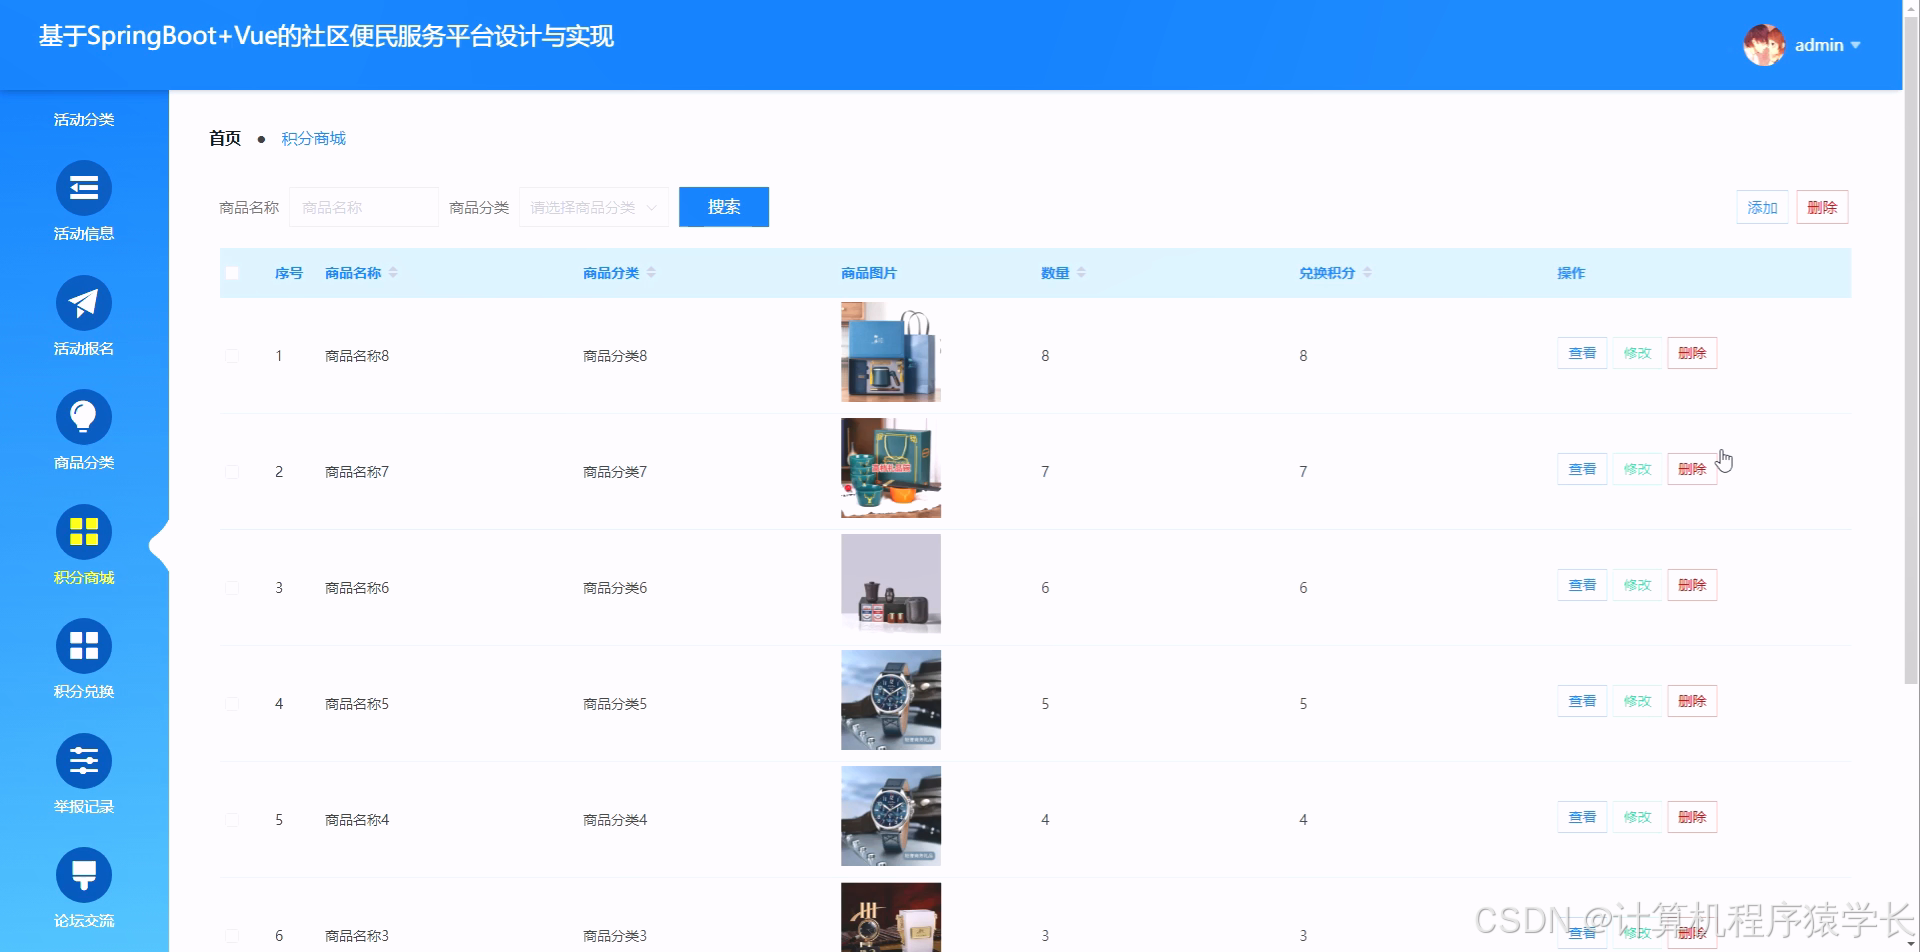1920x952 pixels.
Task: Click 查看 for 商品名称6
Action: point(1582,585)
